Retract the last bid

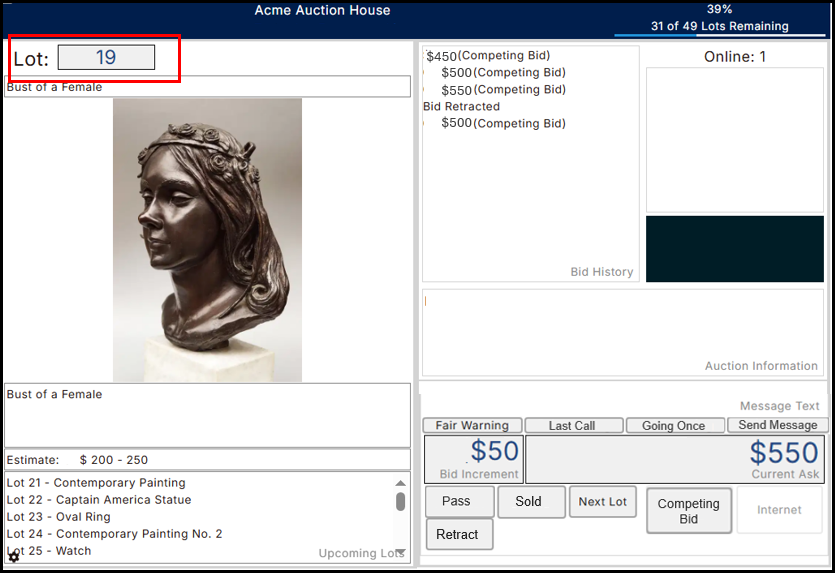coord(459,534)
